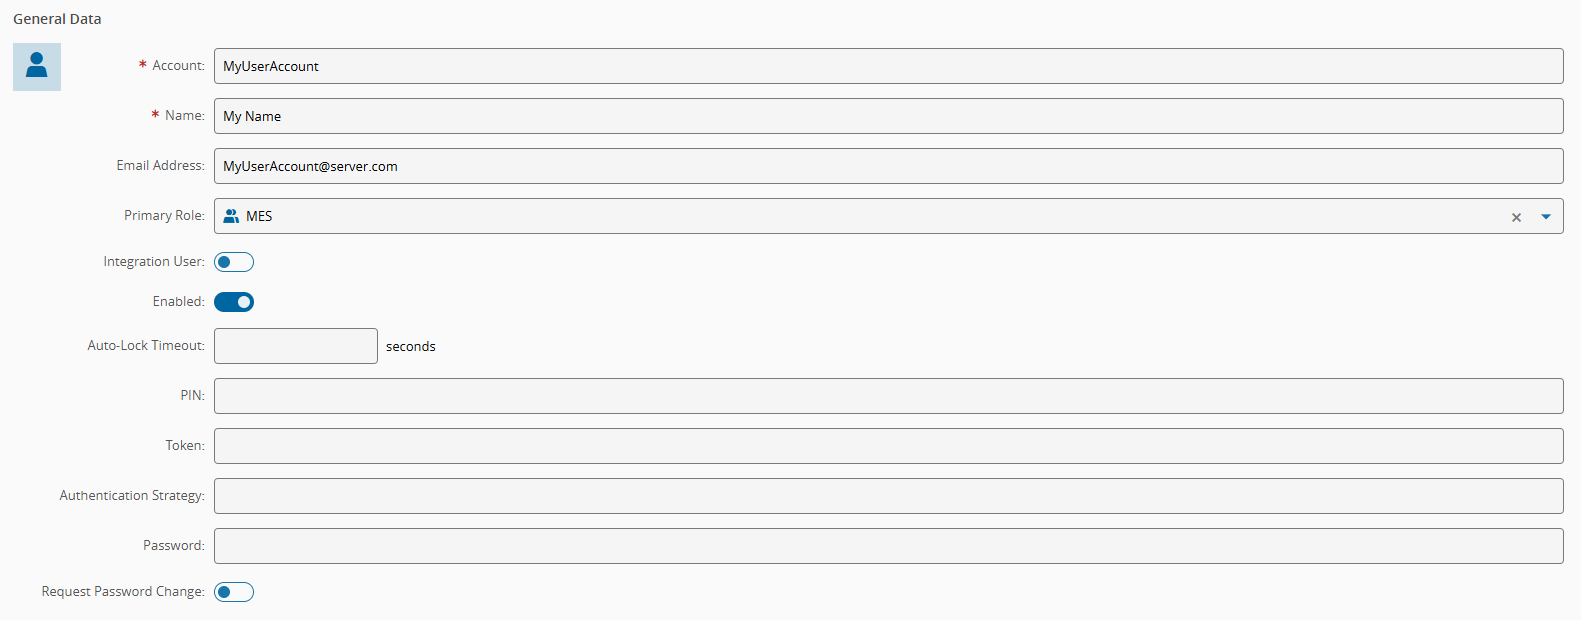This screenshot has height=620, width=1581.
Task: Click the 'Integration User:' label text
Action: (x=154, y=262)
